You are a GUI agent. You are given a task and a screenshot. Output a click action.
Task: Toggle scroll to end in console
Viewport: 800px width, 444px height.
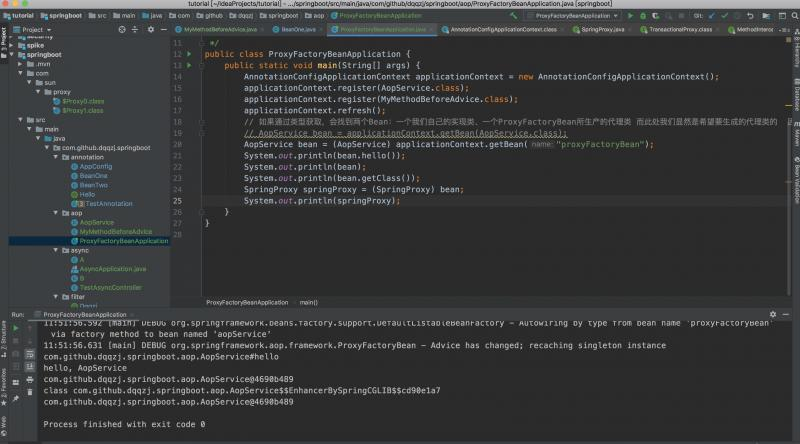[x=30, y=366]
